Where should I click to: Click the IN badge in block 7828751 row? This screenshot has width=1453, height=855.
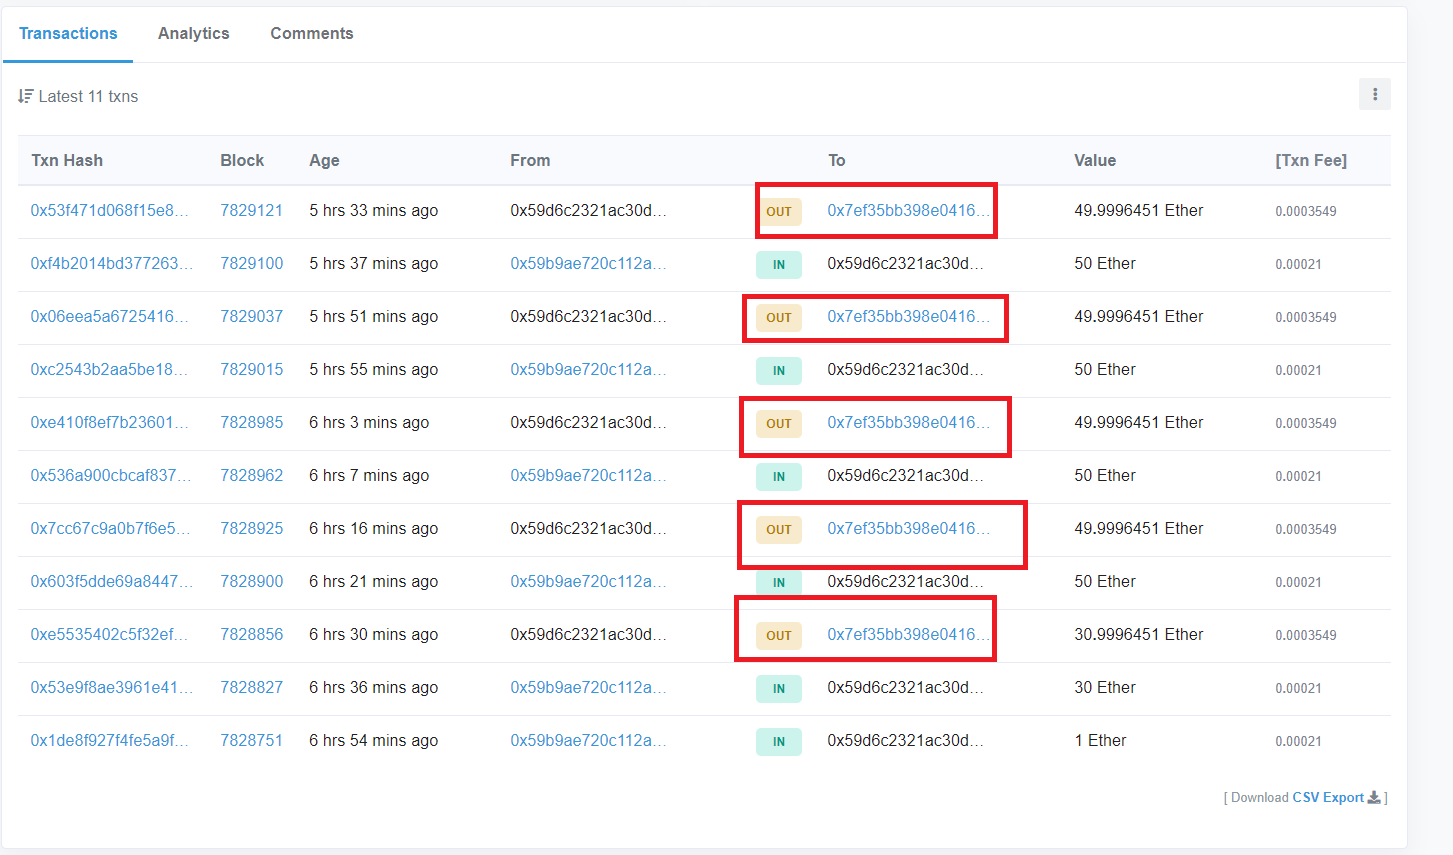click(x=779, y=741)
